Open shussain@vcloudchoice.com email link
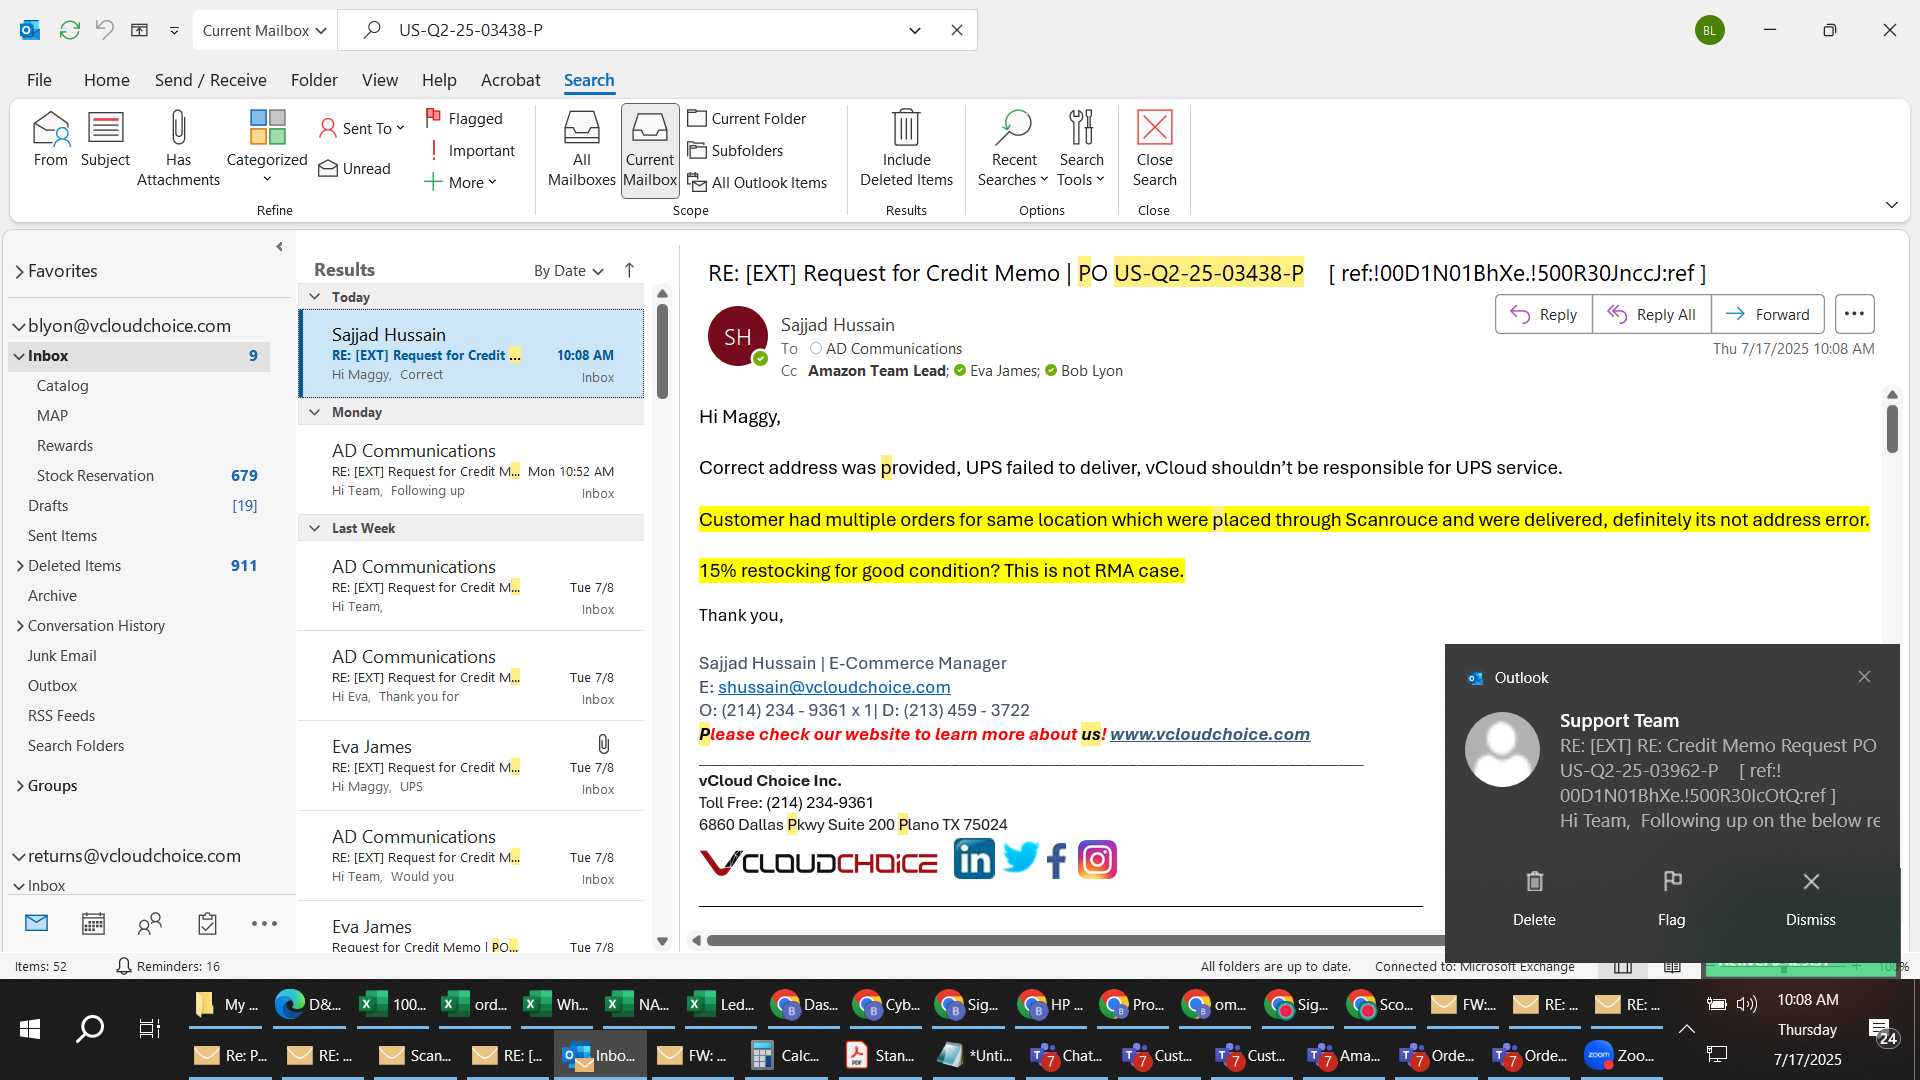This screenshot has width=1920, height=1080. (834, 687)
